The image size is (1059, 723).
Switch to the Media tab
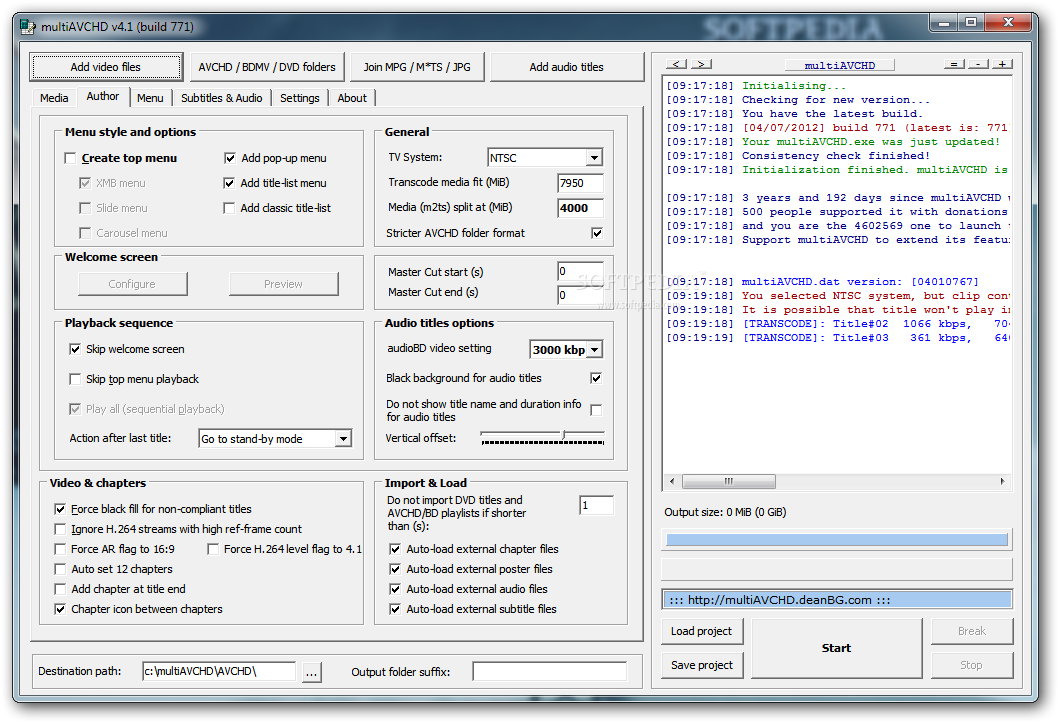[x=54, y=98]
